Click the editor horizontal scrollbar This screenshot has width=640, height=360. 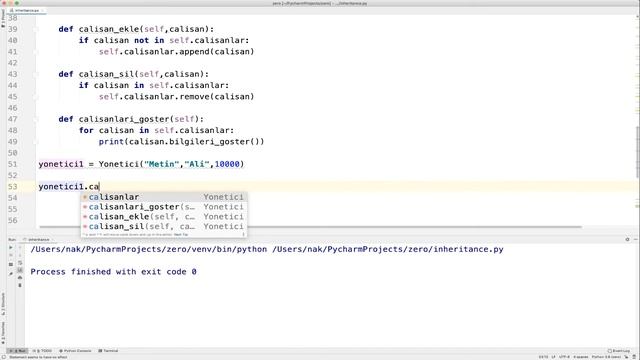(310, 227)
